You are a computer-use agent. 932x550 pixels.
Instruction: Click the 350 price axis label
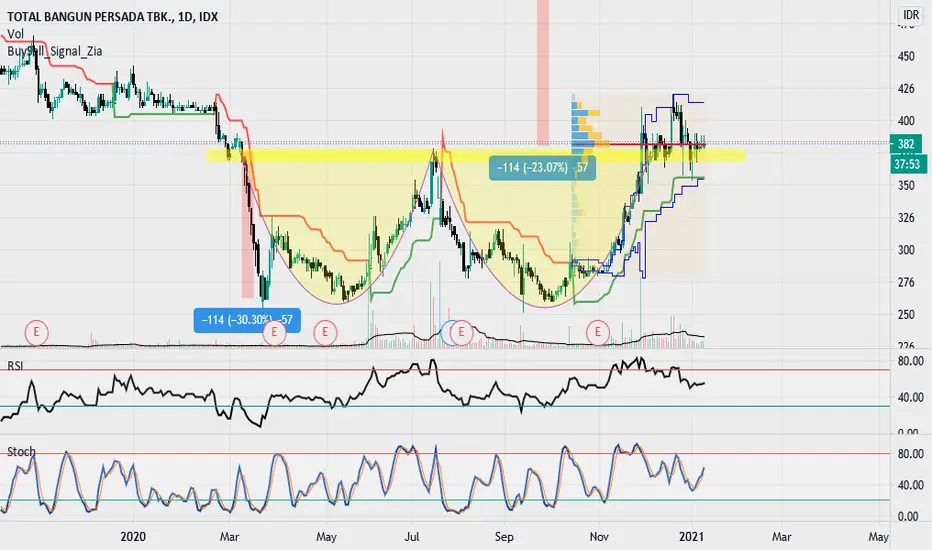click(x=906, y=186)
